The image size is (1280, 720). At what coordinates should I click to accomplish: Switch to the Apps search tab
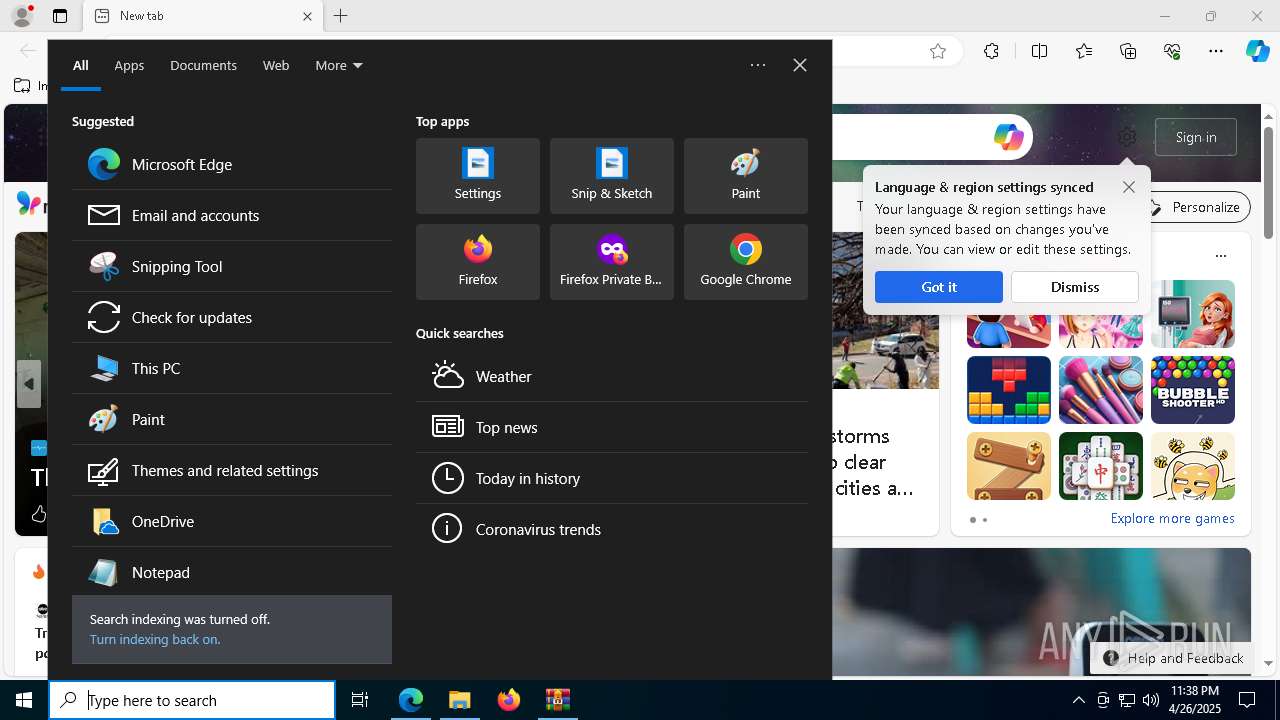pos(129,65)
